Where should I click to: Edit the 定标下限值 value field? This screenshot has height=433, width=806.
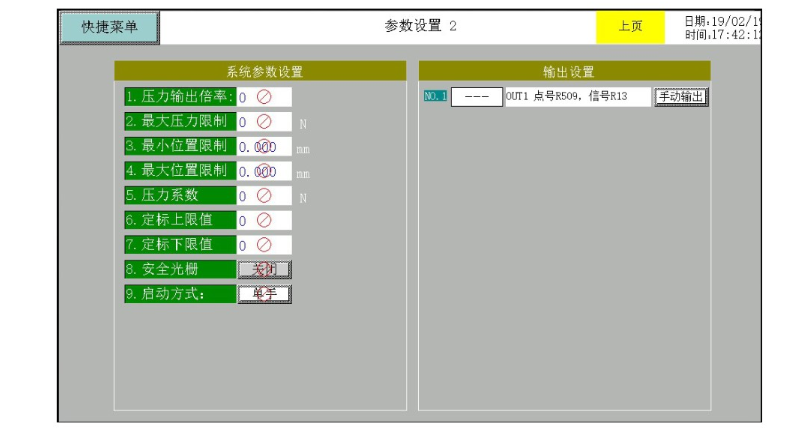pos(264,245)
